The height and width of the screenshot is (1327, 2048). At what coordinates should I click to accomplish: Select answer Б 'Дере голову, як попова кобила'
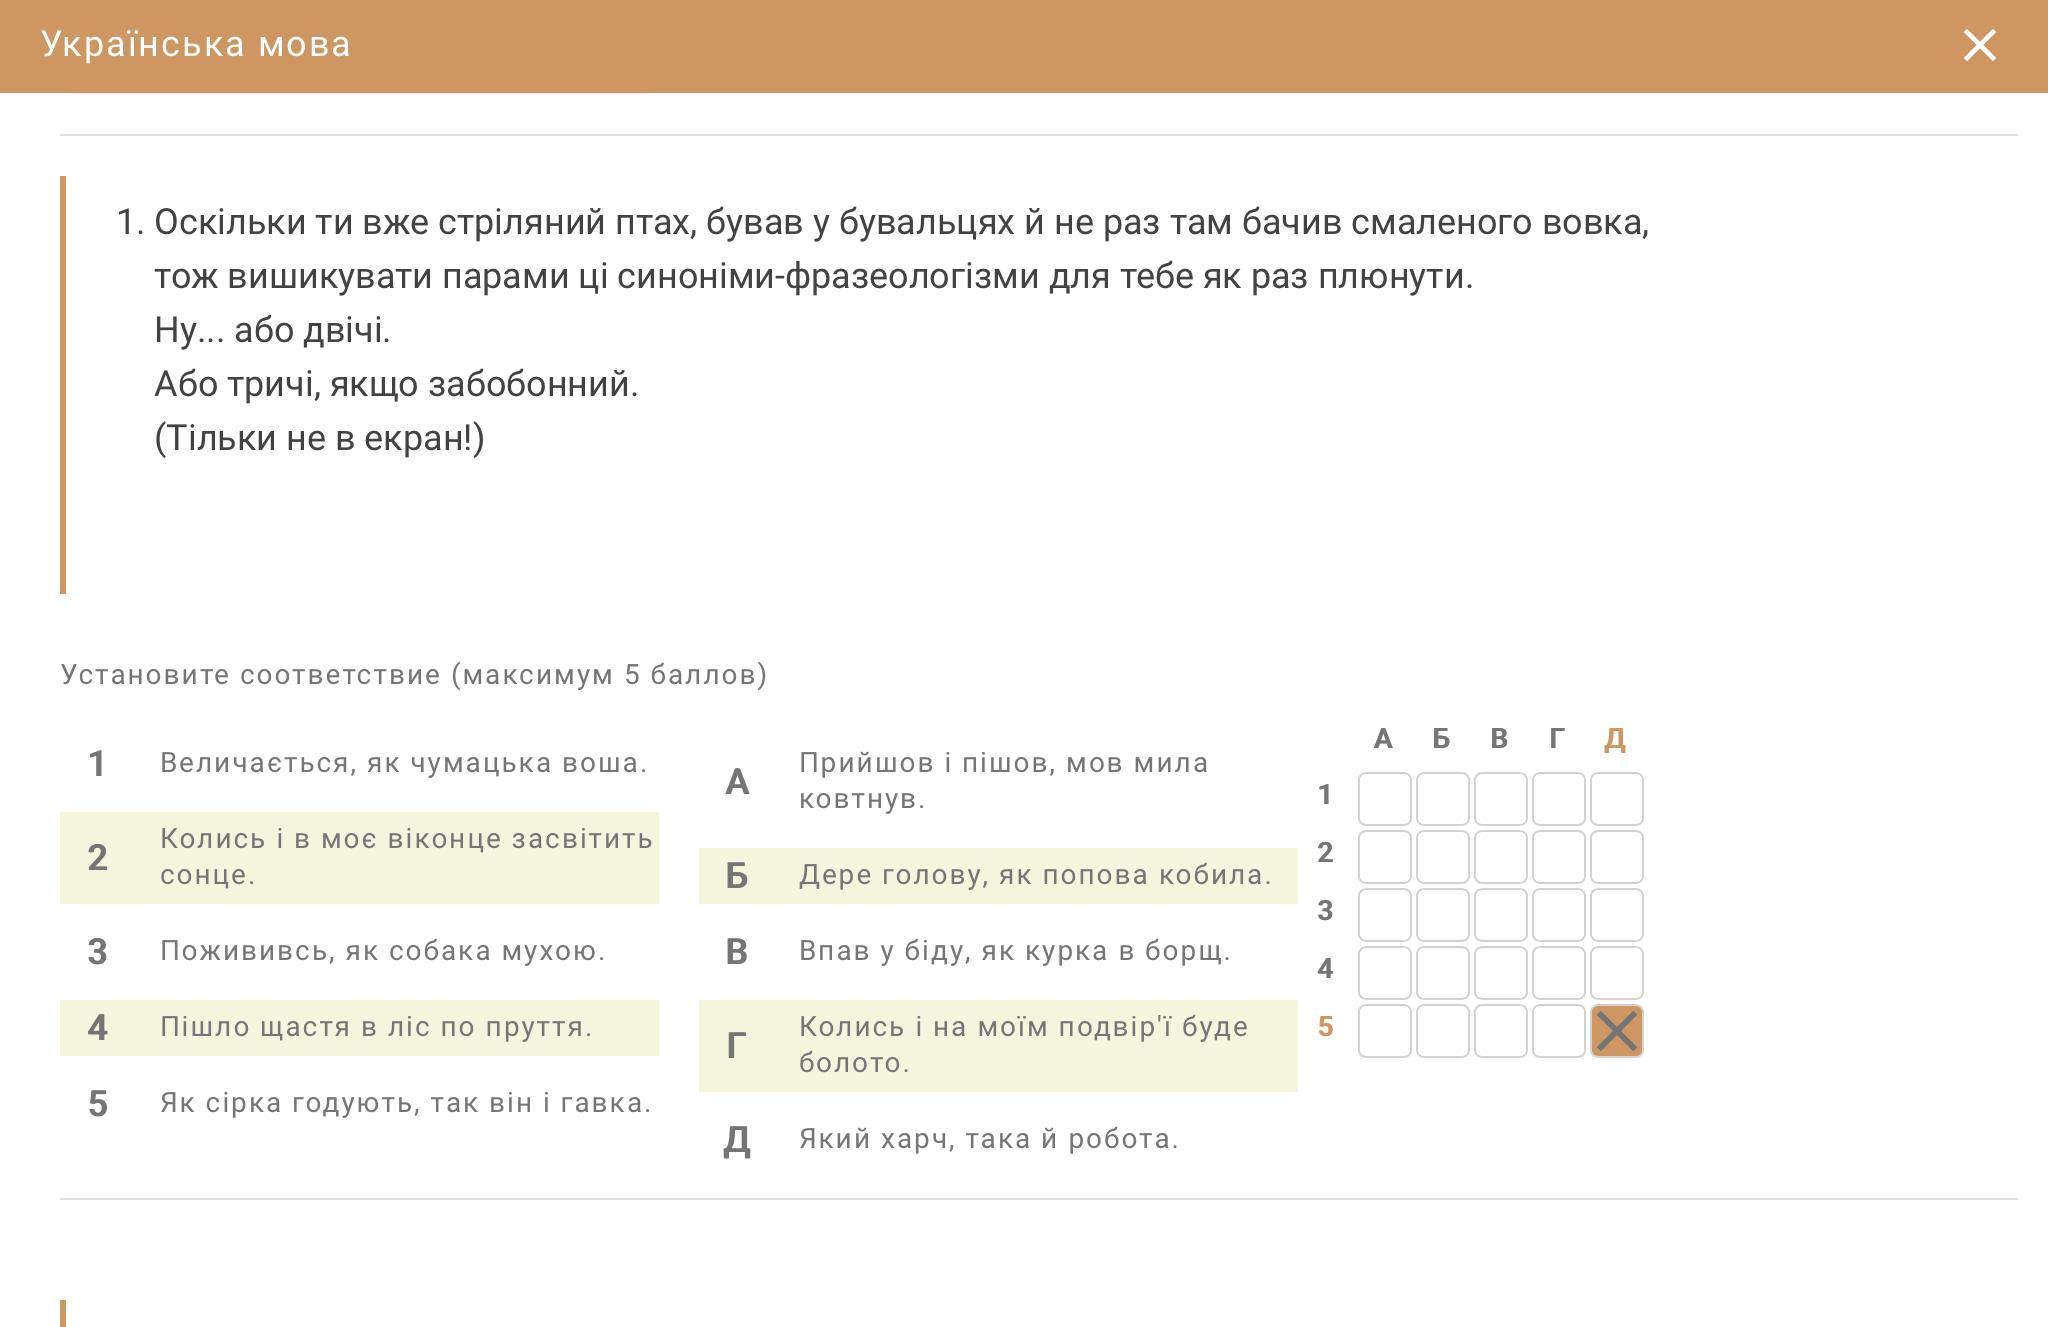click(x=1034, y=875)
